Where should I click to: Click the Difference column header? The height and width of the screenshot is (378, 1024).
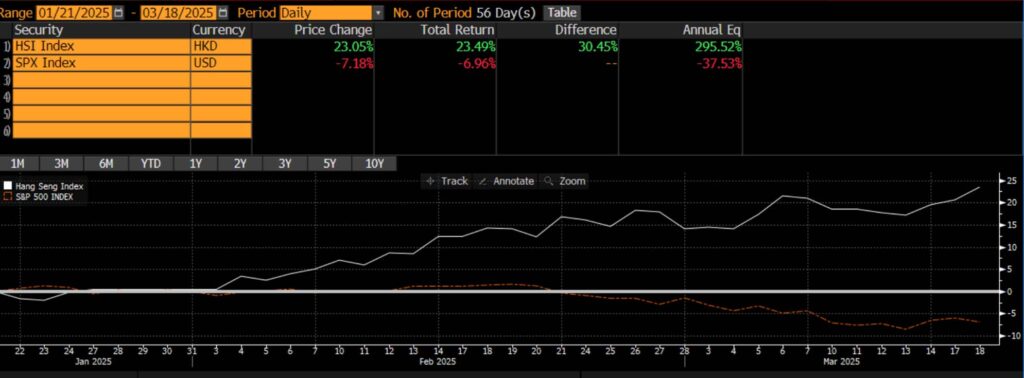click(586, 30)
